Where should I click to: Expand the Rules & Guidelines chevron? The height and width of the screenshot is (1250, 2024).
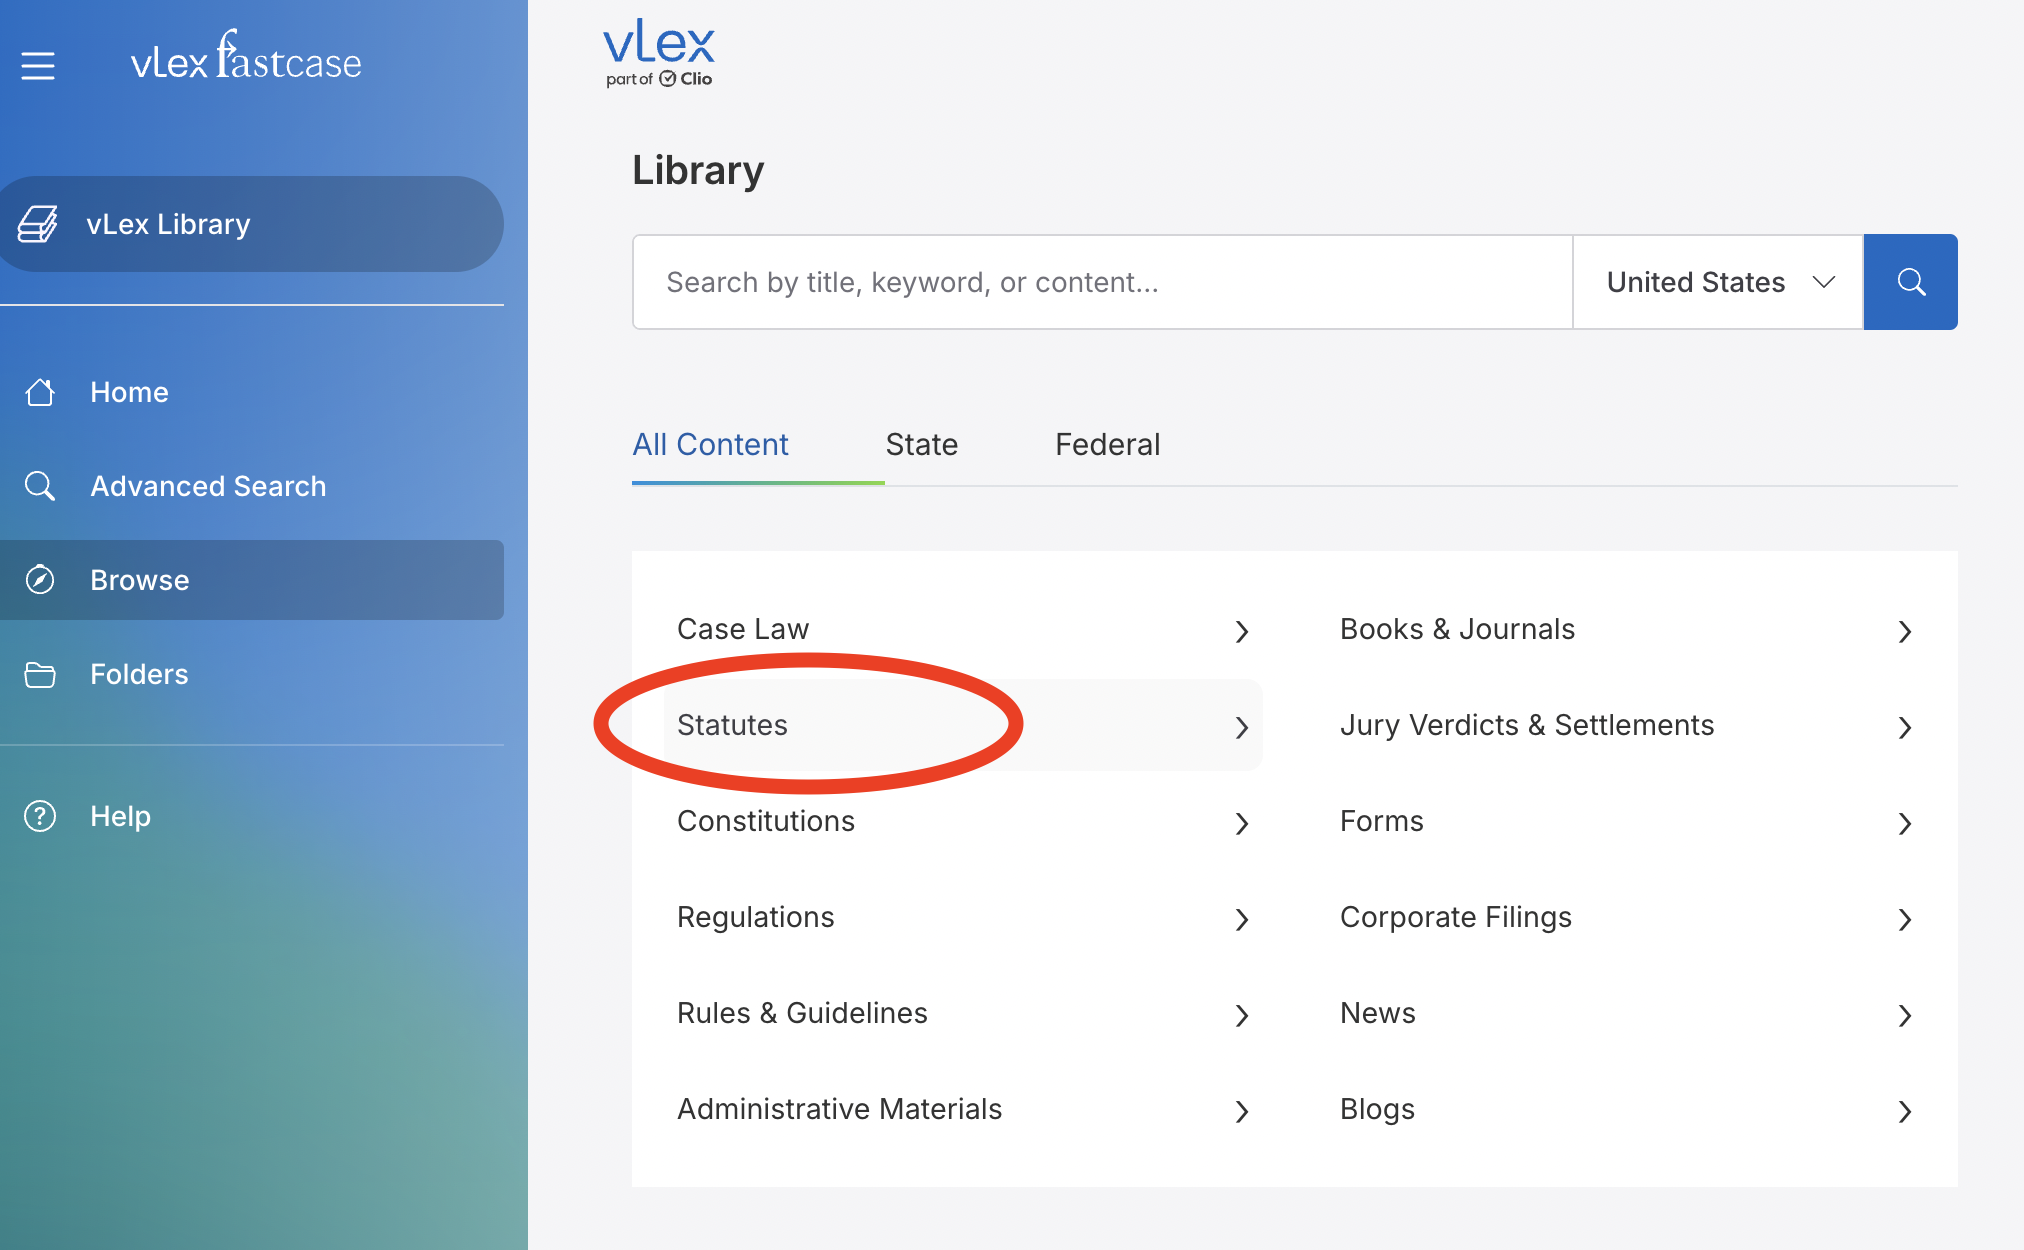(x=1242, y=1015)
